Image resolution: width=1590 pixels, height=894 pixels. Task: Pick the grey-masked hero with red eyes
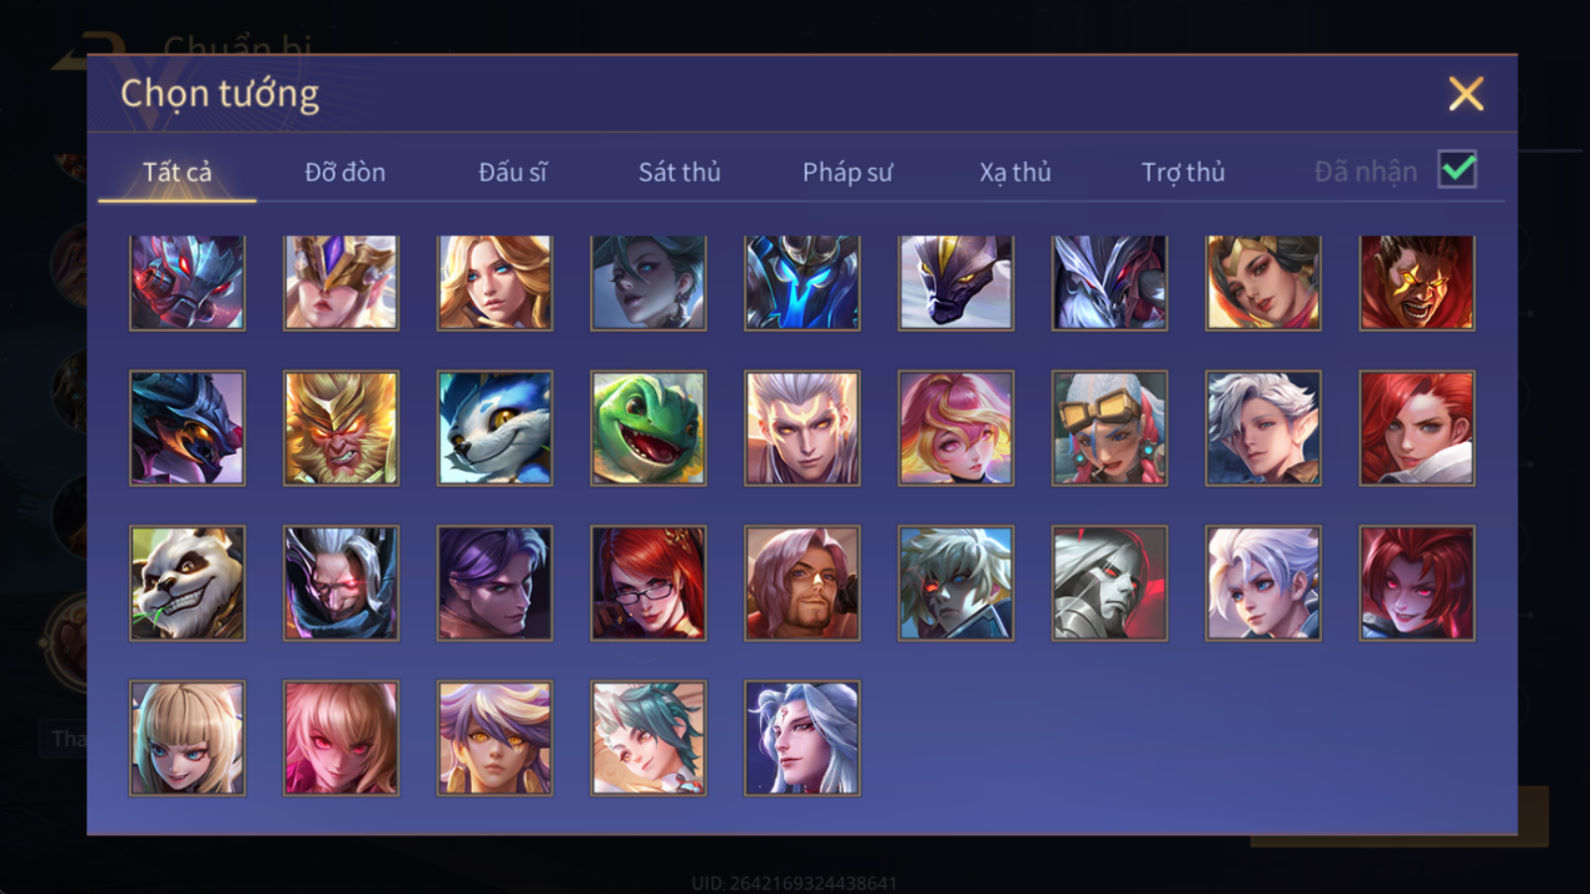pos(1109,583)
